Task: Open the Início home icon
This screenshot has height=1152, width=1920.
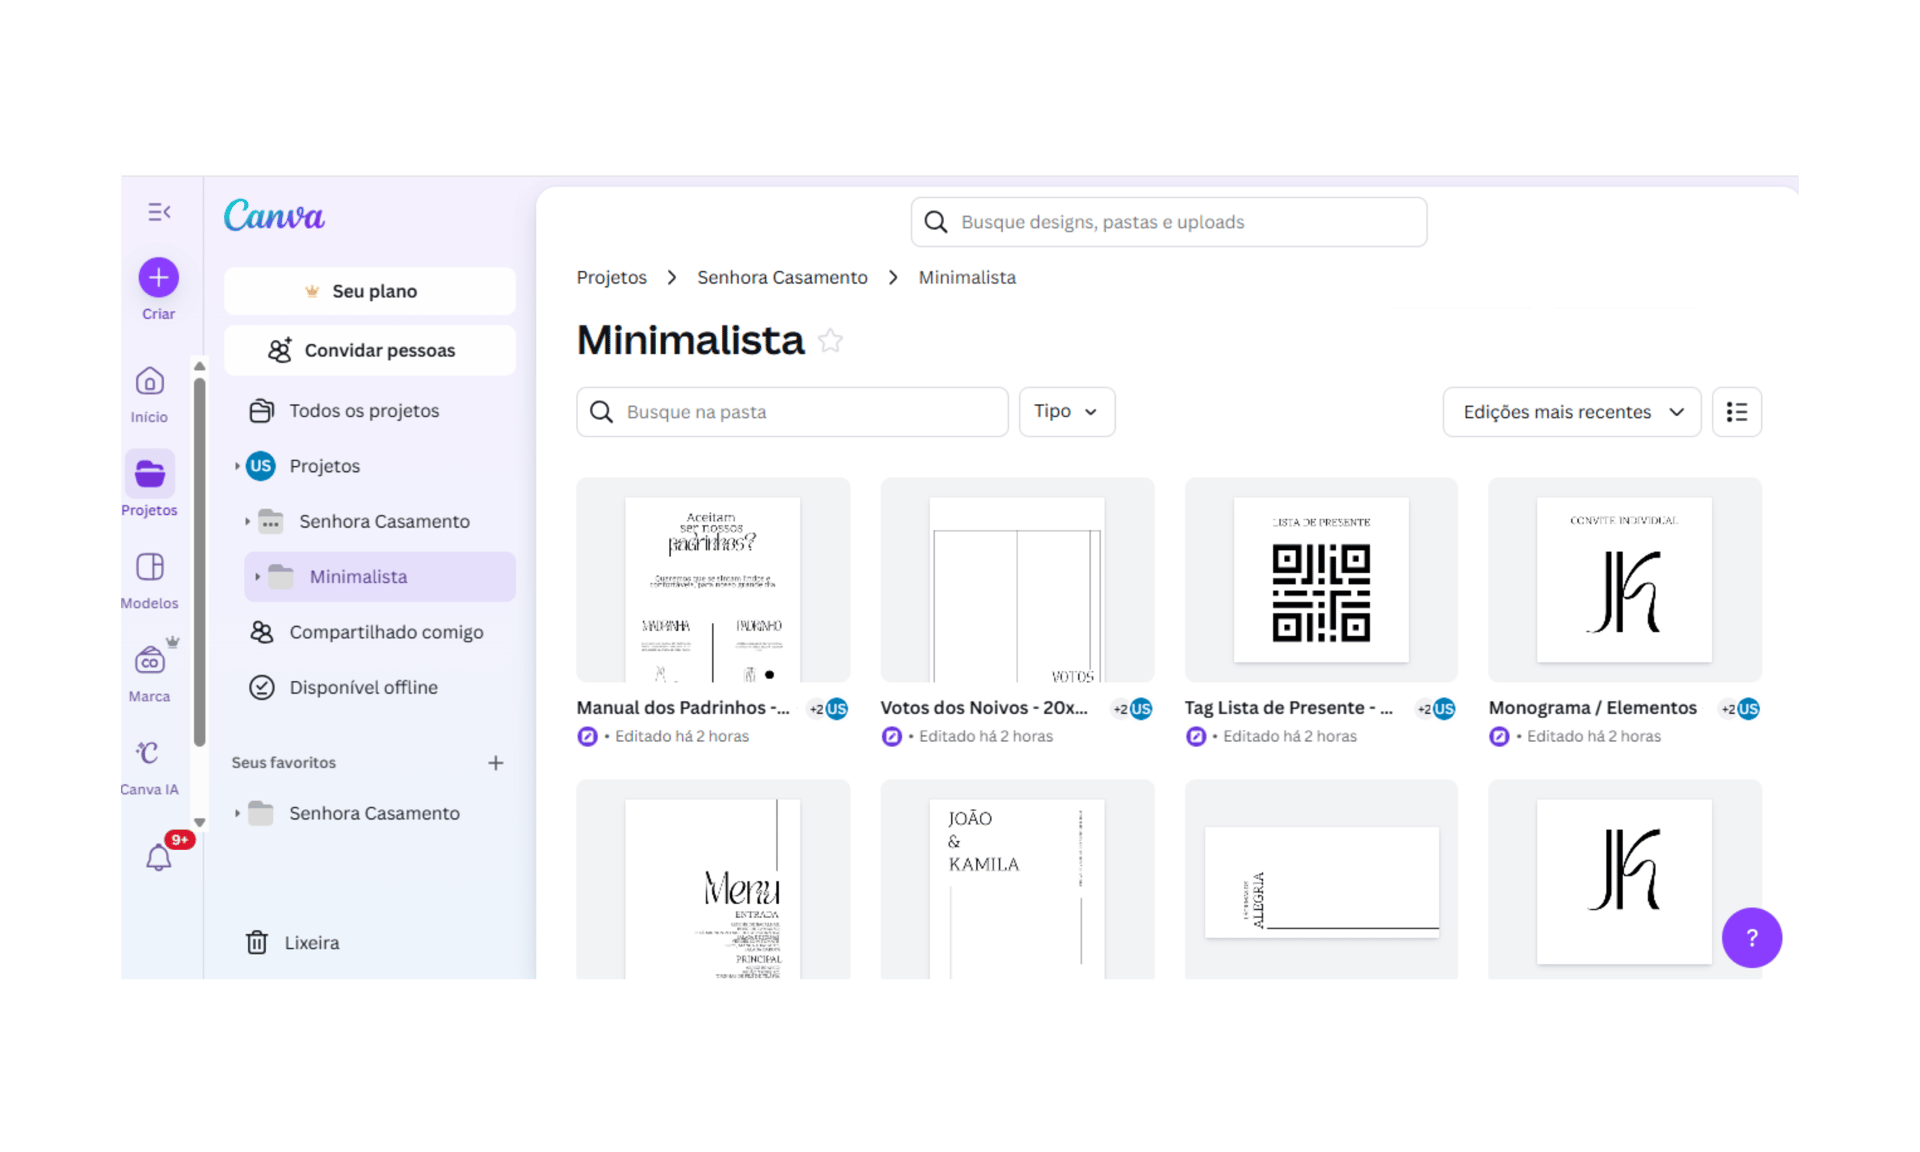Action: click(x=150, y=381)
